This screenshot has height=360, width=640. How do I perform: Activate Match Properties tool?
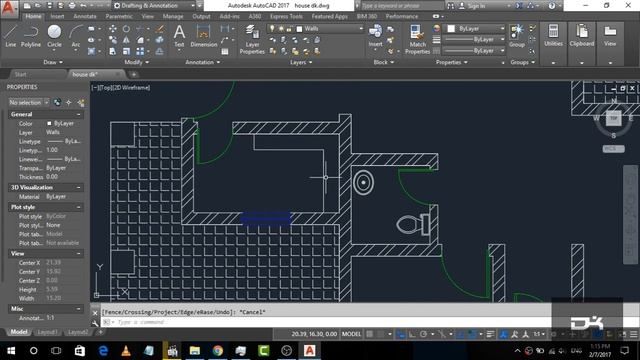point(417,40)
